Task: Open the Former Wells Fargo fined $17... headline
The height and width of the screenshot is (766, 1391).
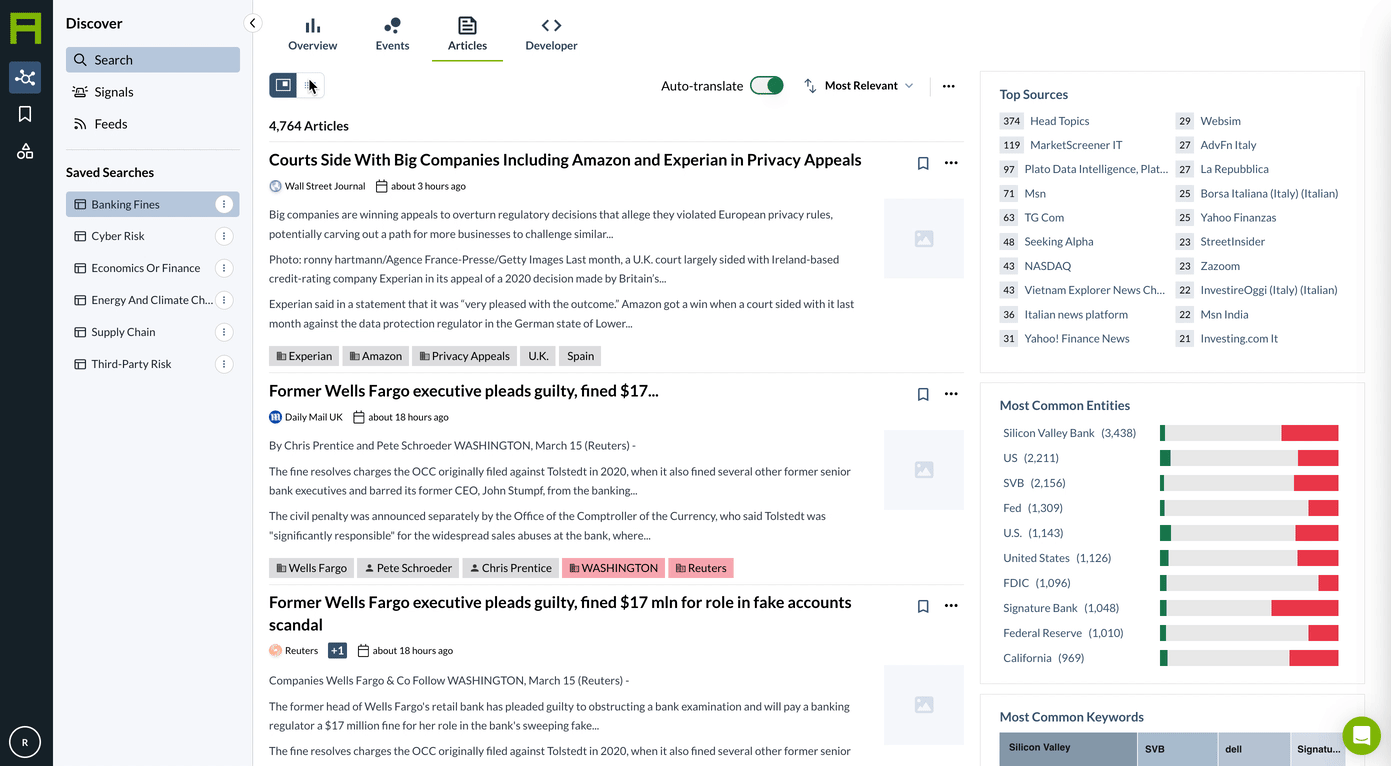Action: click(x=463, y=391)
